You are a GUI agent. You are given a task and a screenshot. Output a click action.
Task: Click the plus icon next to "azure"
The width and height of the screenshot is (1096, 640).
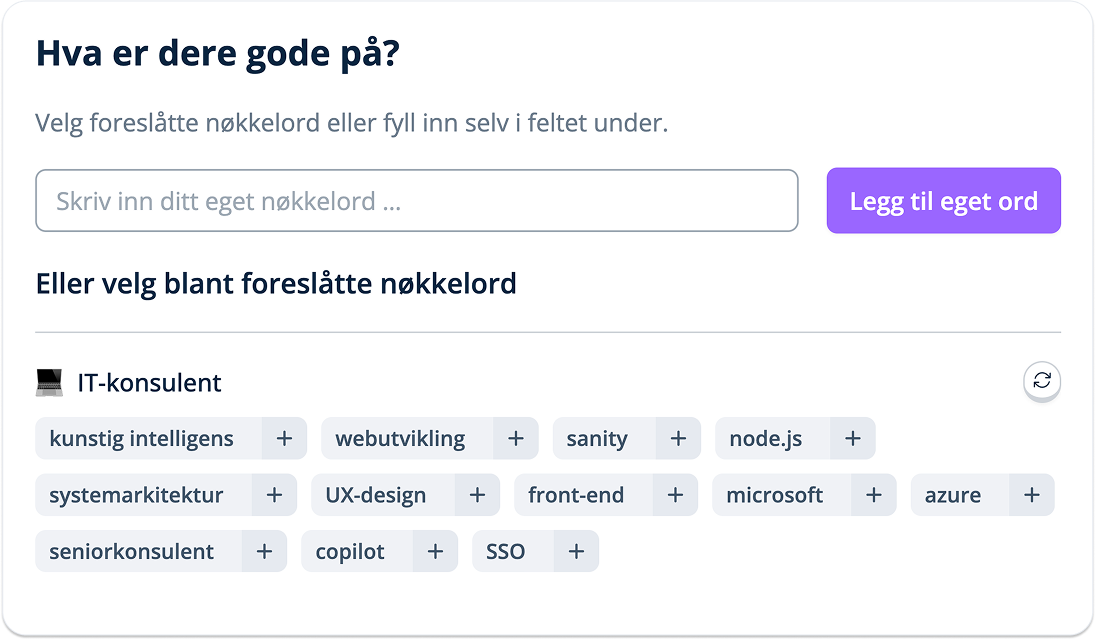point(1031,494)
